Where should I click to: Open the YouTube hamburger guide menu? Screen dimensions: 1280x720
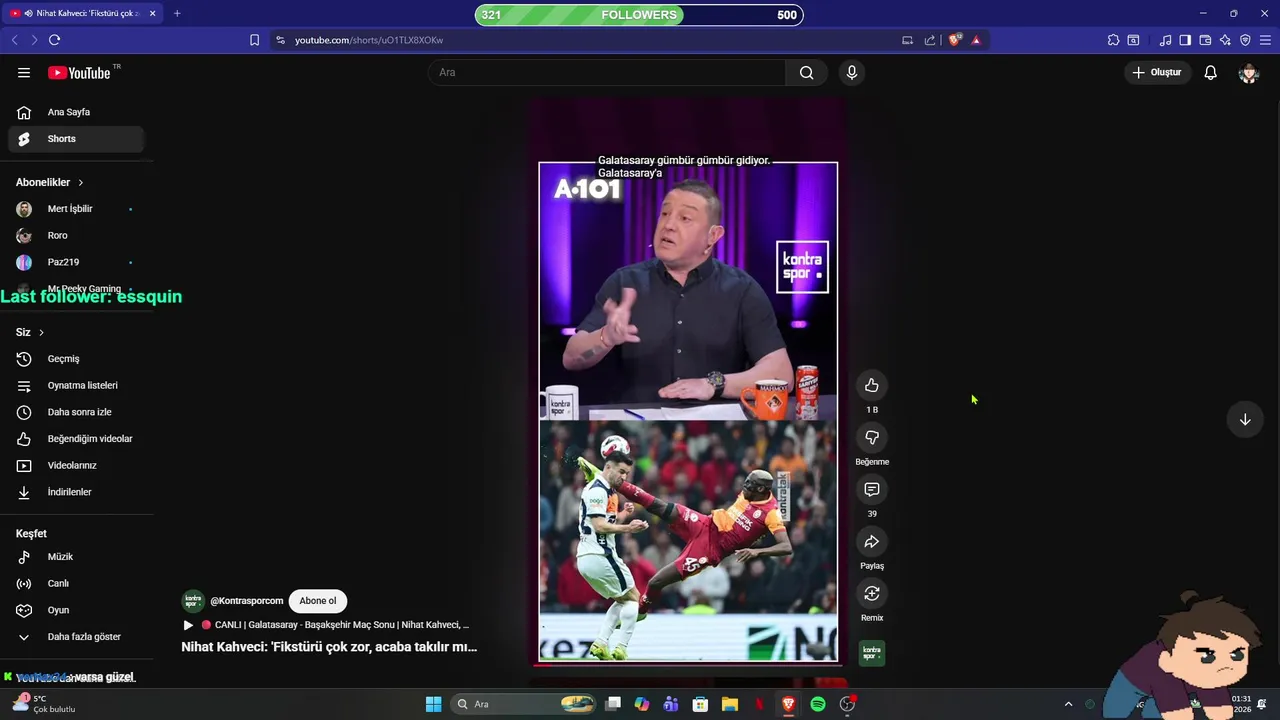tap(24, 73)
